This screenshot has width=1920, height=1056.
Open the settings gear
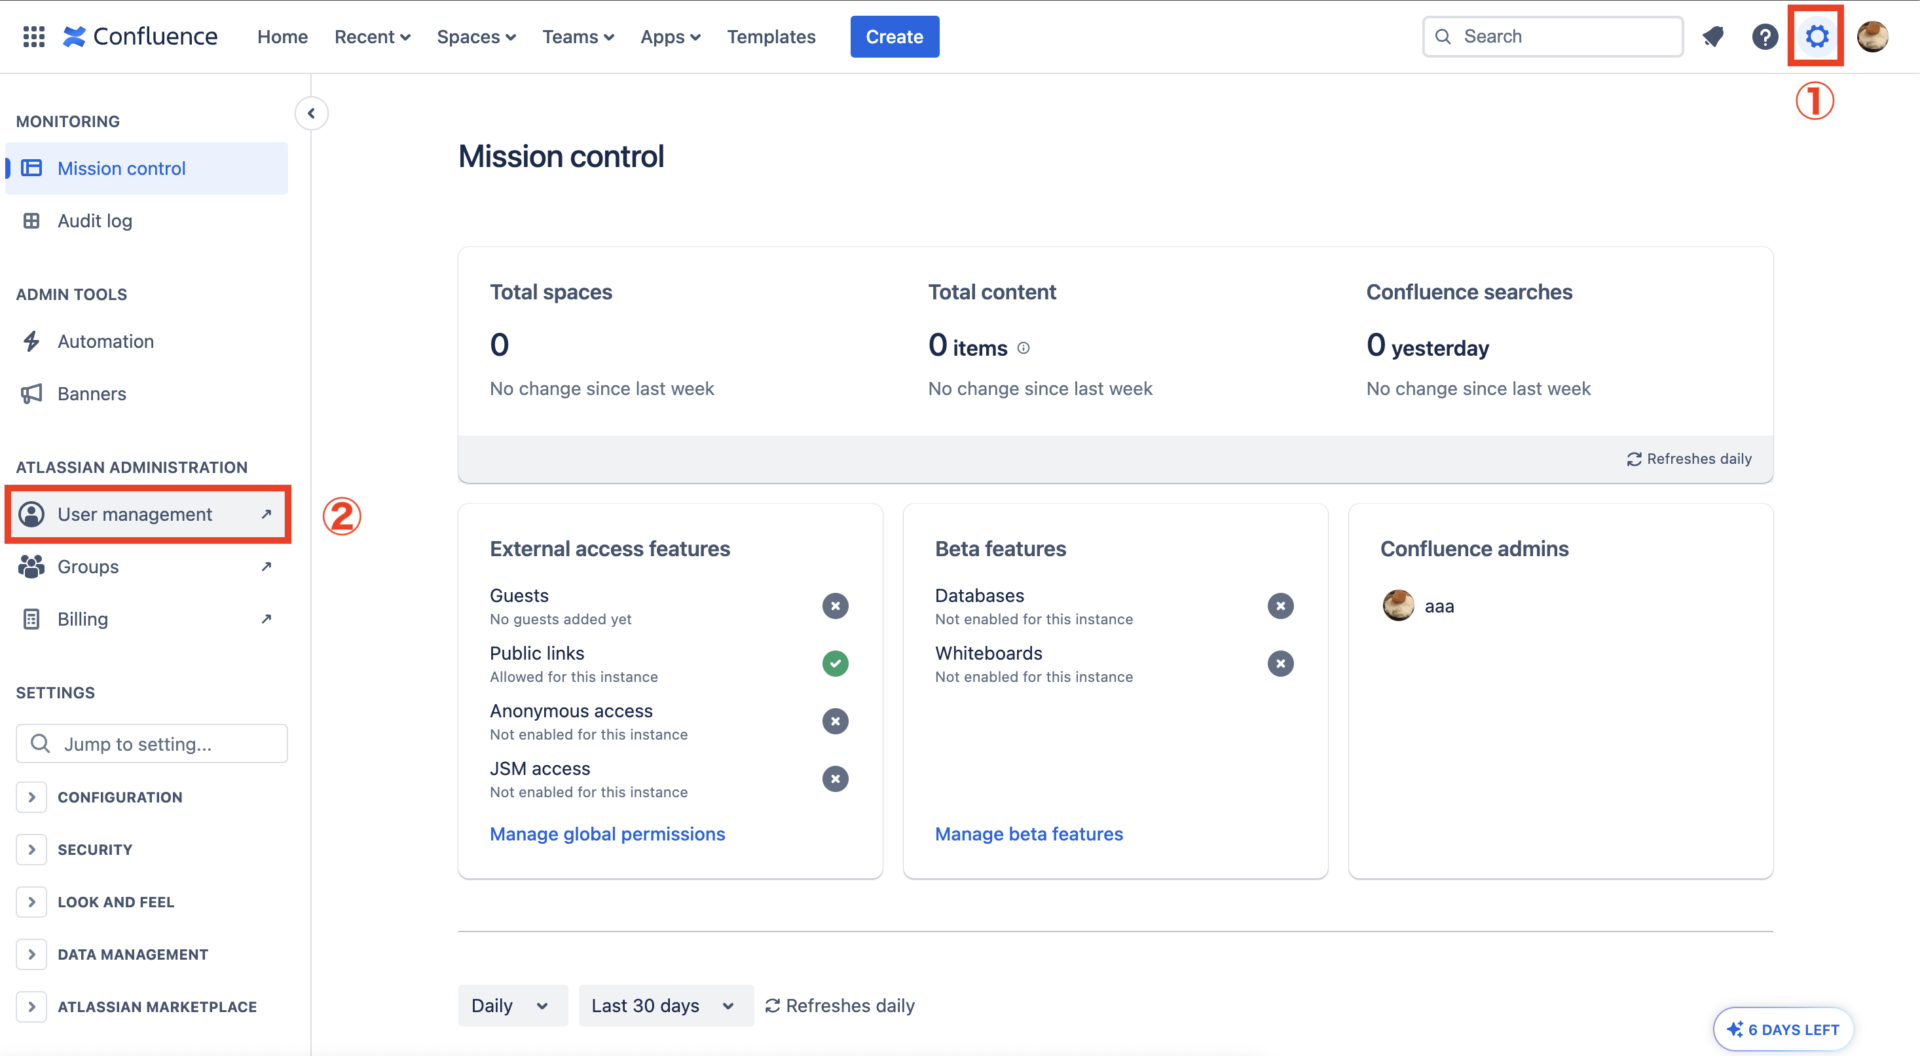[x=1817, y=36]
